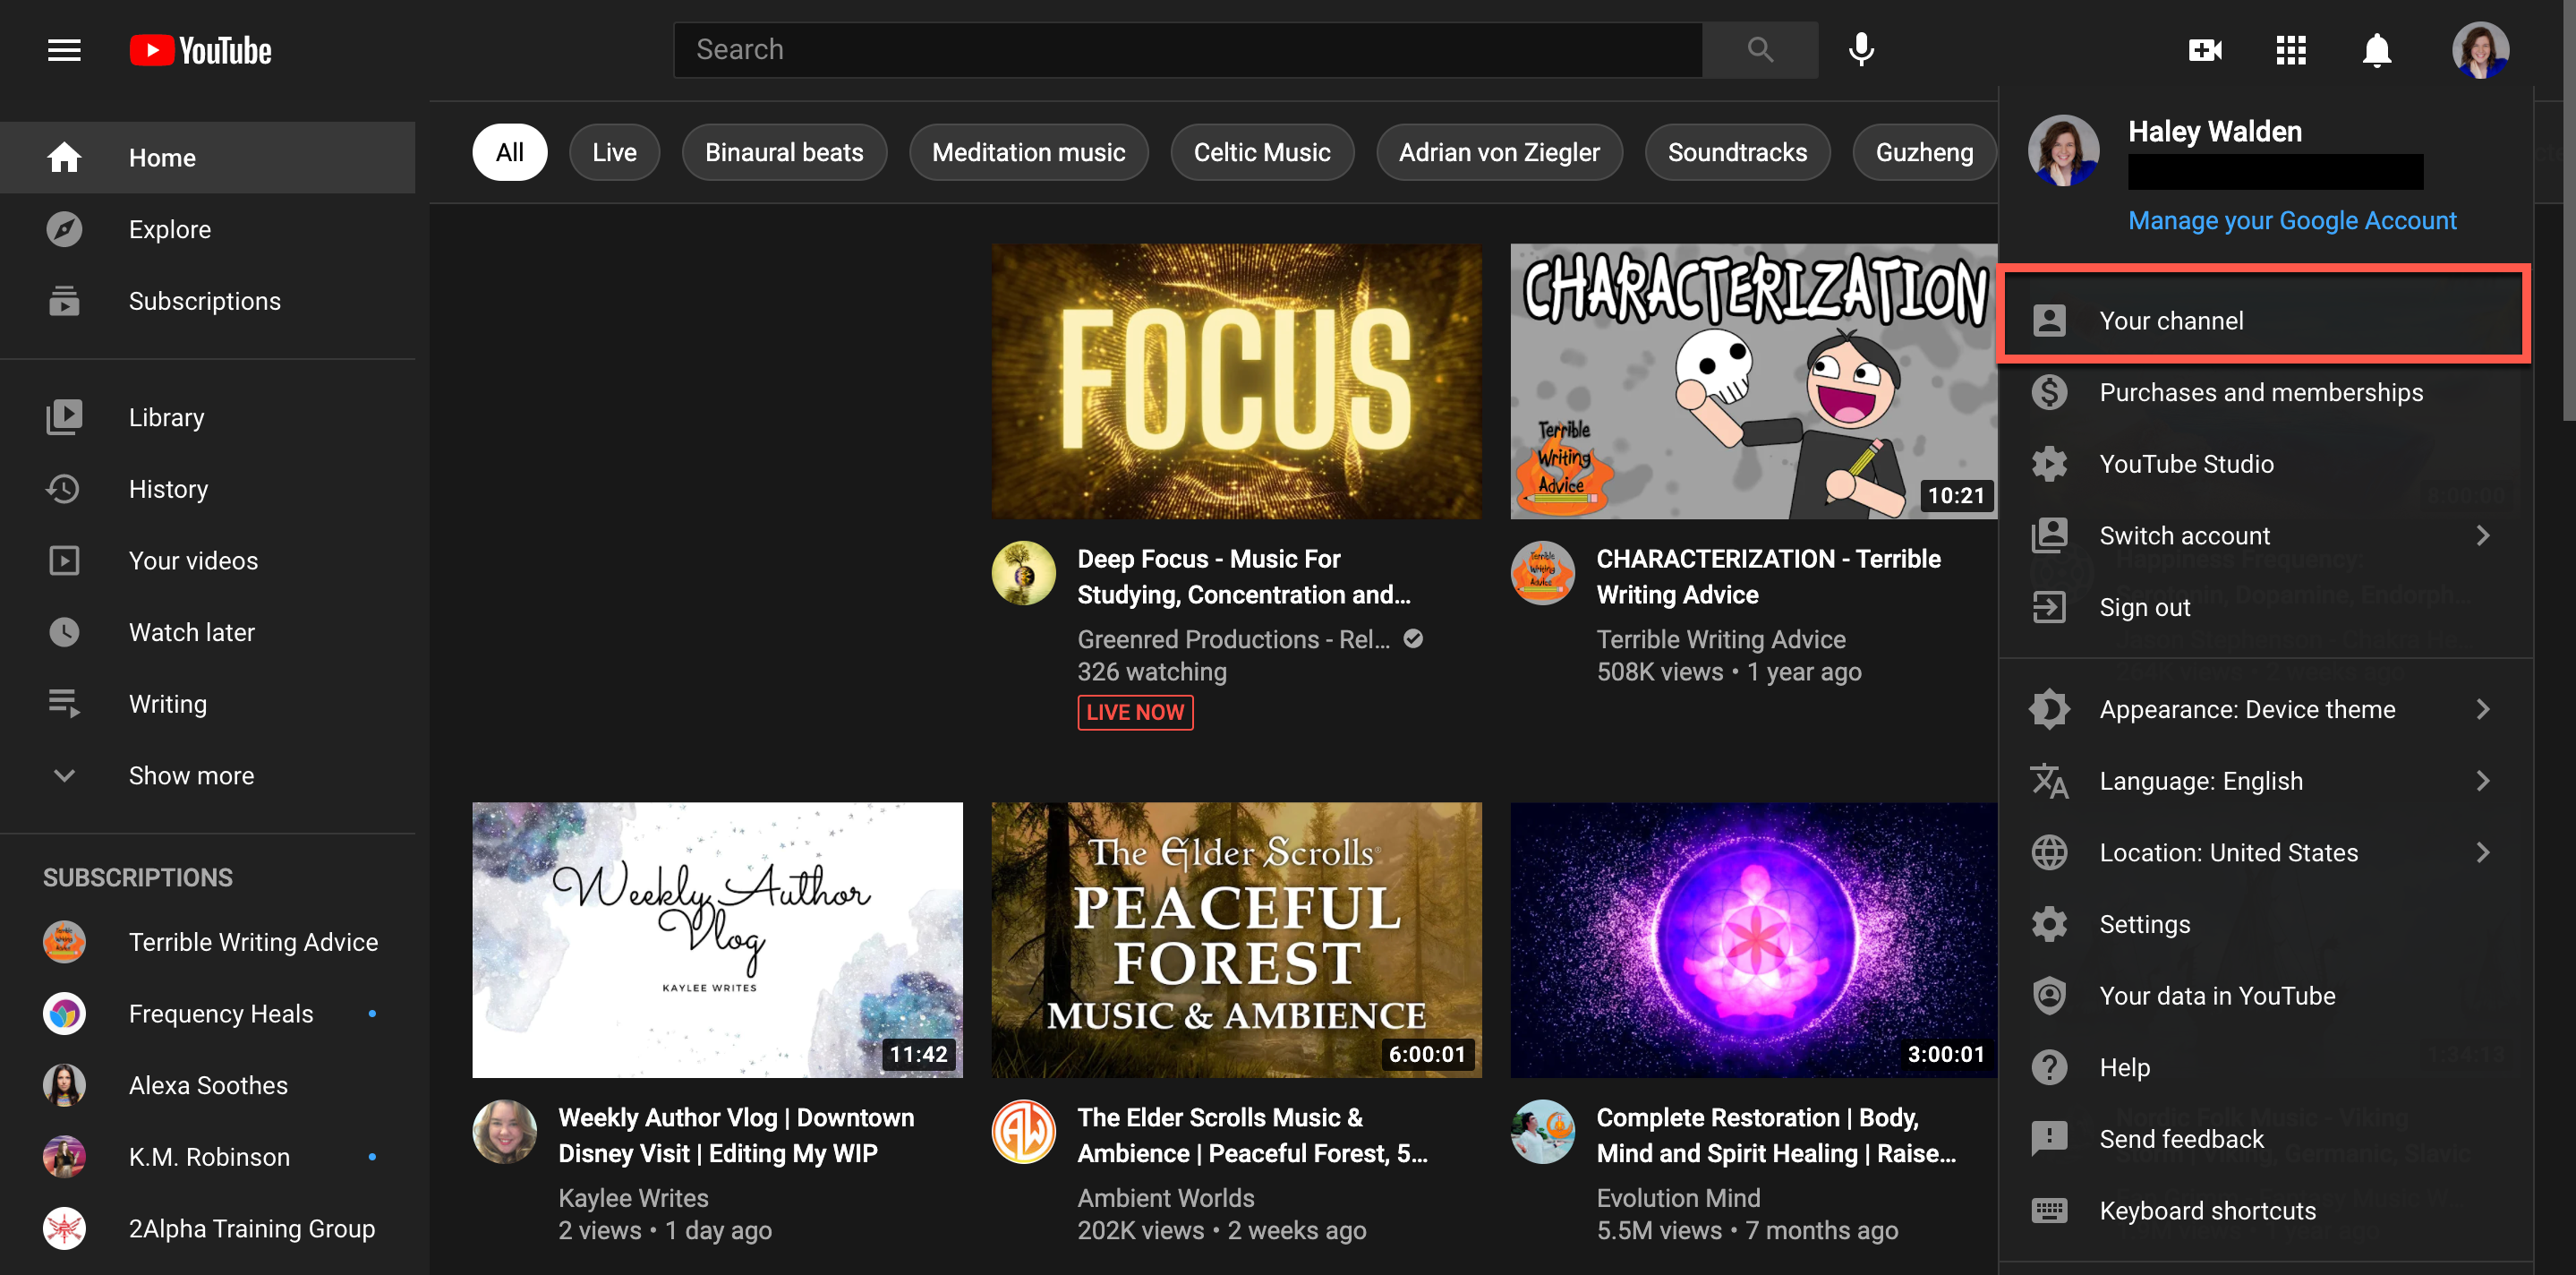Screen dimensions: 2576x1275
Task: Click the voice search microphone icon
Action: (1861, 50)
